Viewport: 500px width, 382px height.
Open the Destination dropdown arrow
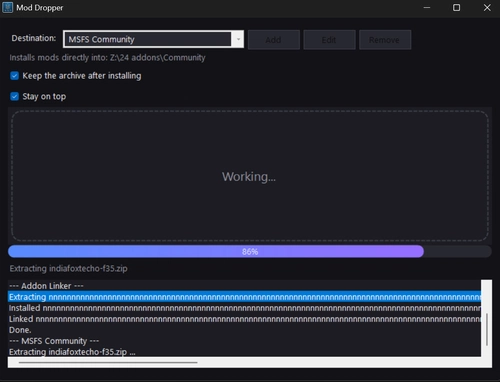coord(238,39)
